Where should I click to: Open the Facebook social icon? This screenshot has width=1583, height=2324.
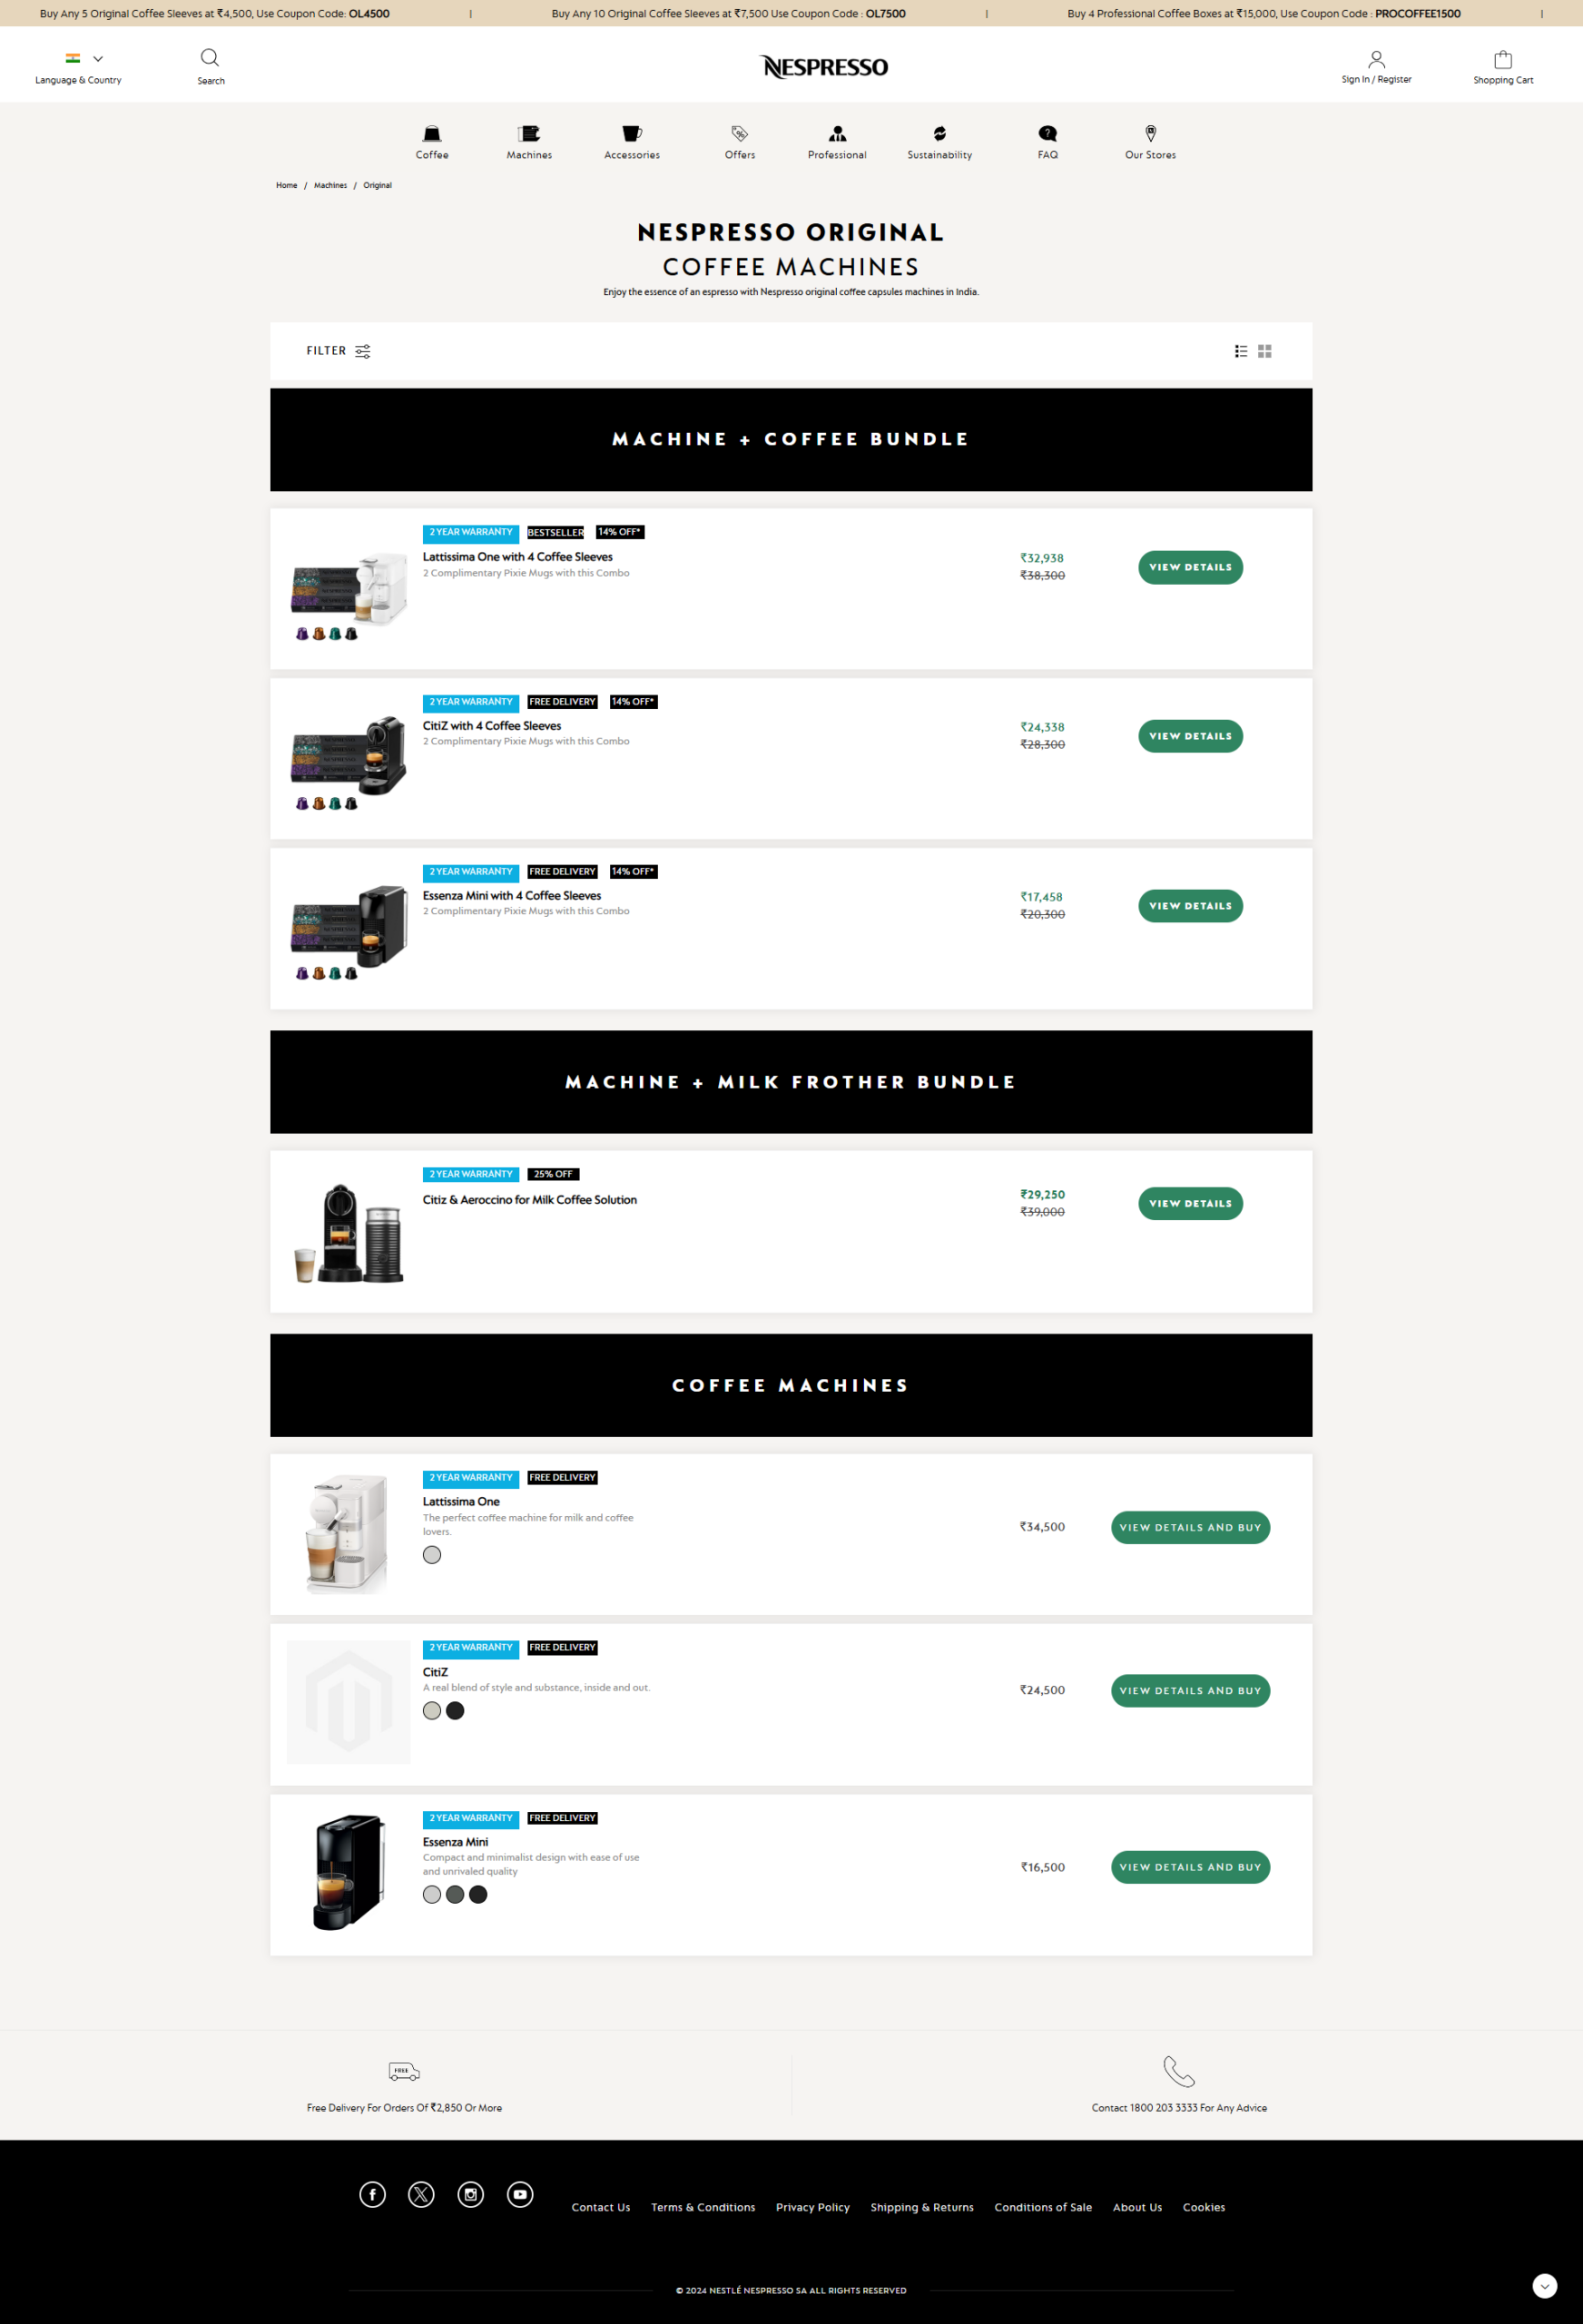[372, 2194]
